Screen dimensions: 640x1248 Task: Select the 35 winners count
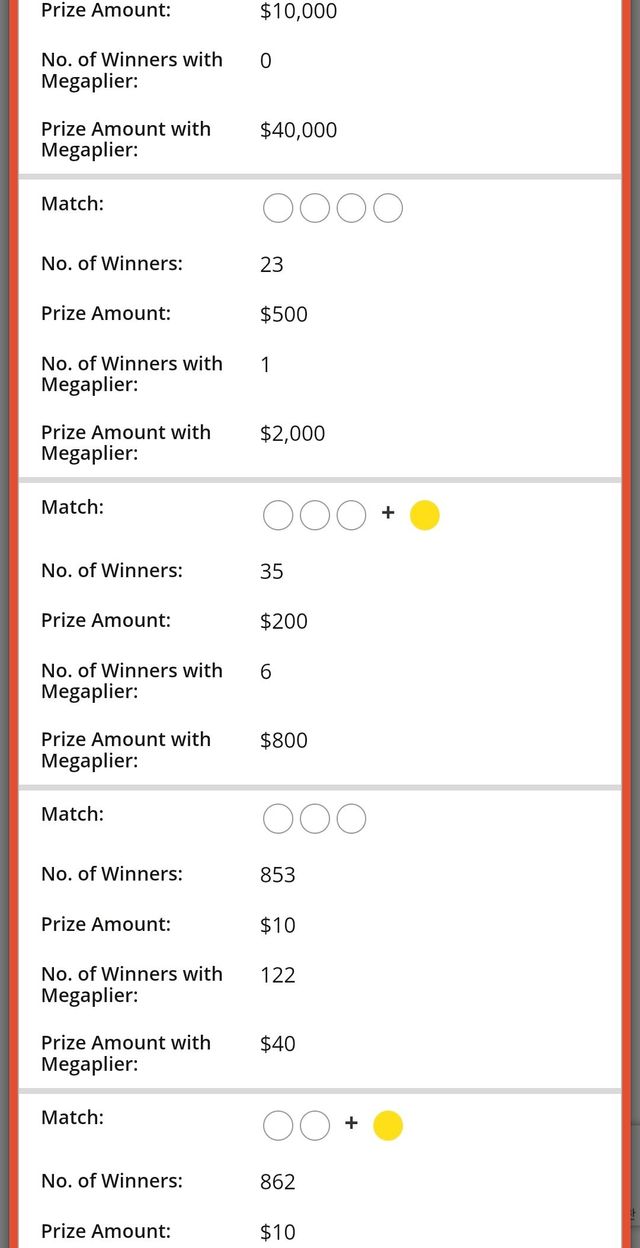[272, 571]
